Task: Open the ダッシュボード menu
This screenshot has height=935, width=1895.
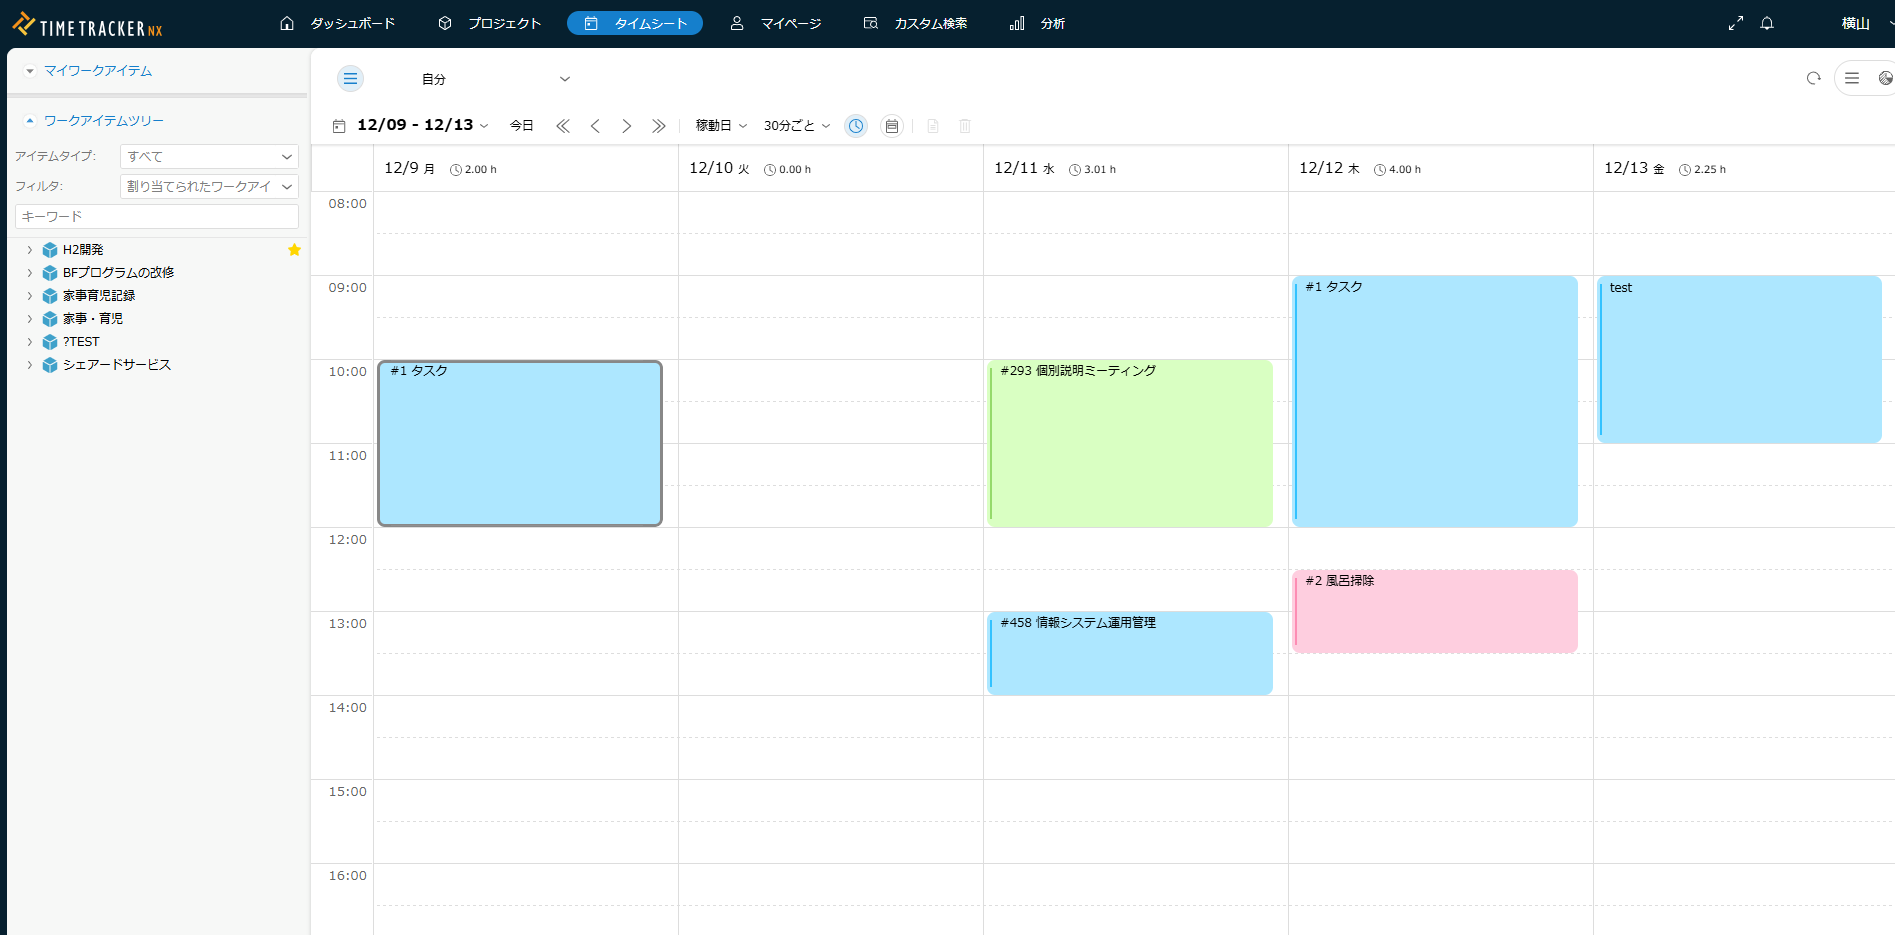Action: tap(338, 23)
